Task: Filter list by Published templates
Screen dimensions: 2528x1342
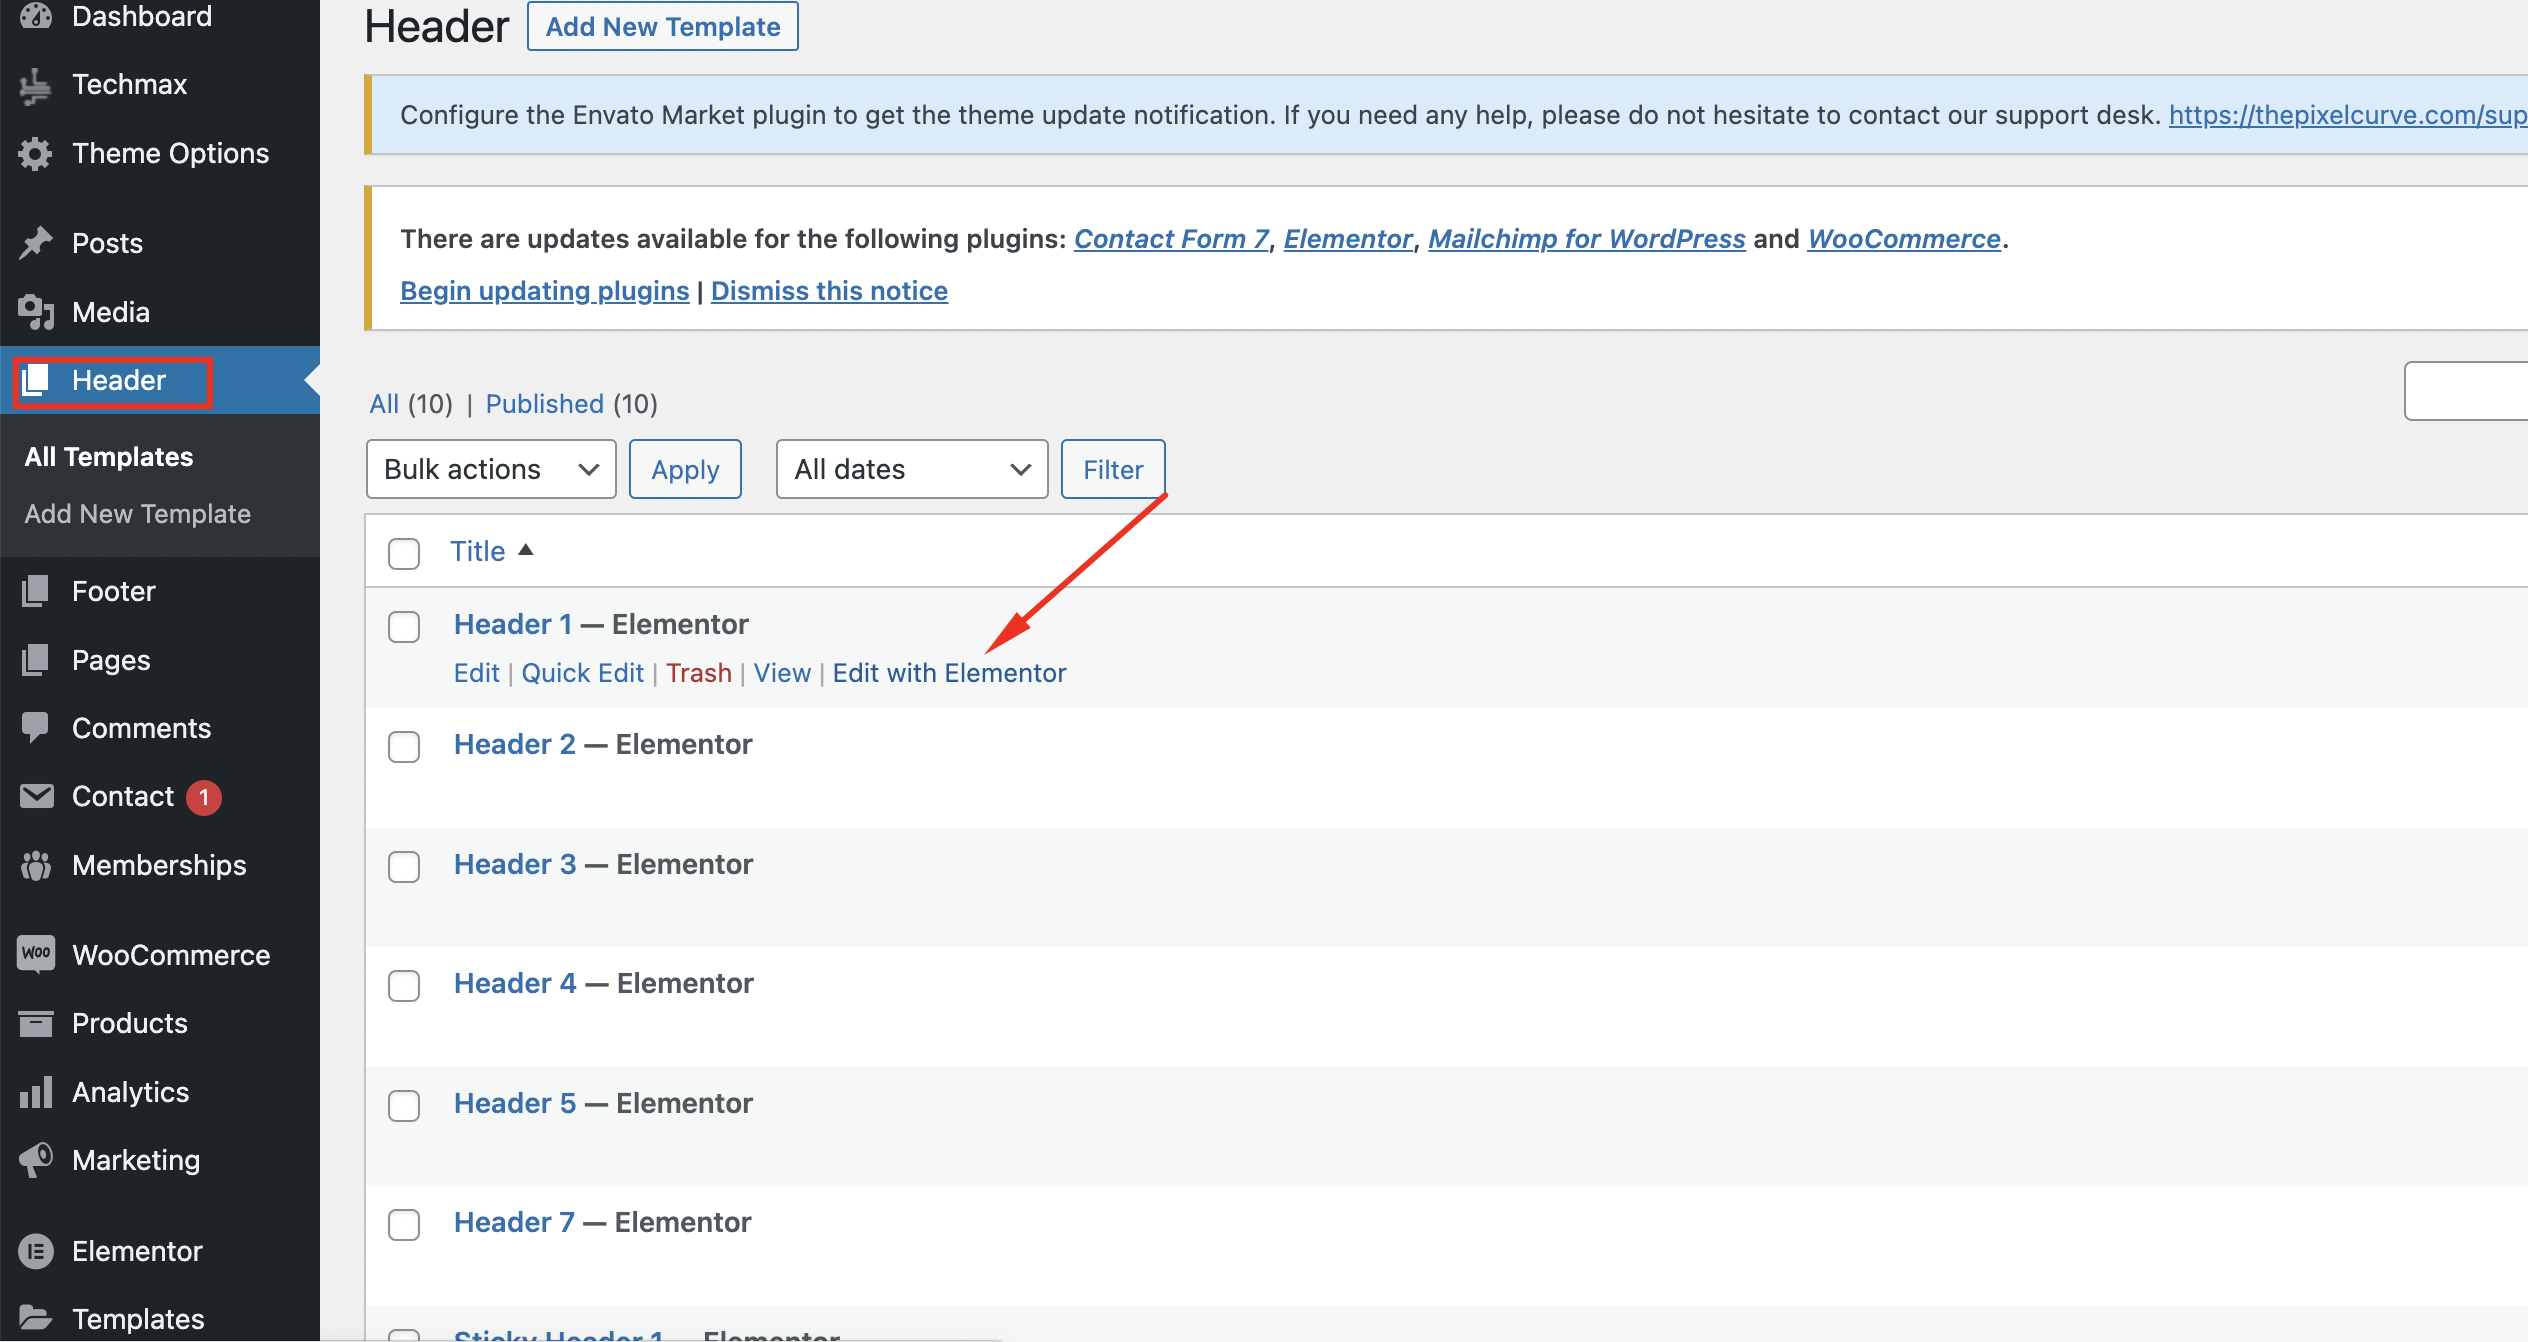Action: [x=545, y=404]
